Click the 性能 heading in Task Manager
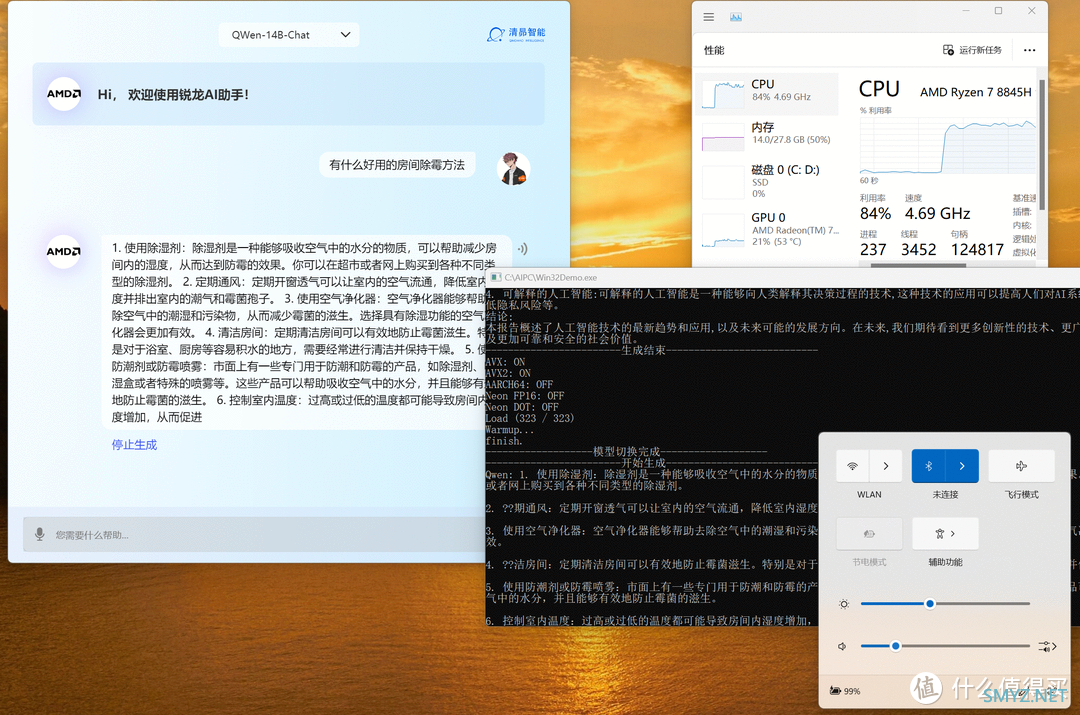 pyautogui.click(x=714, y=50)
